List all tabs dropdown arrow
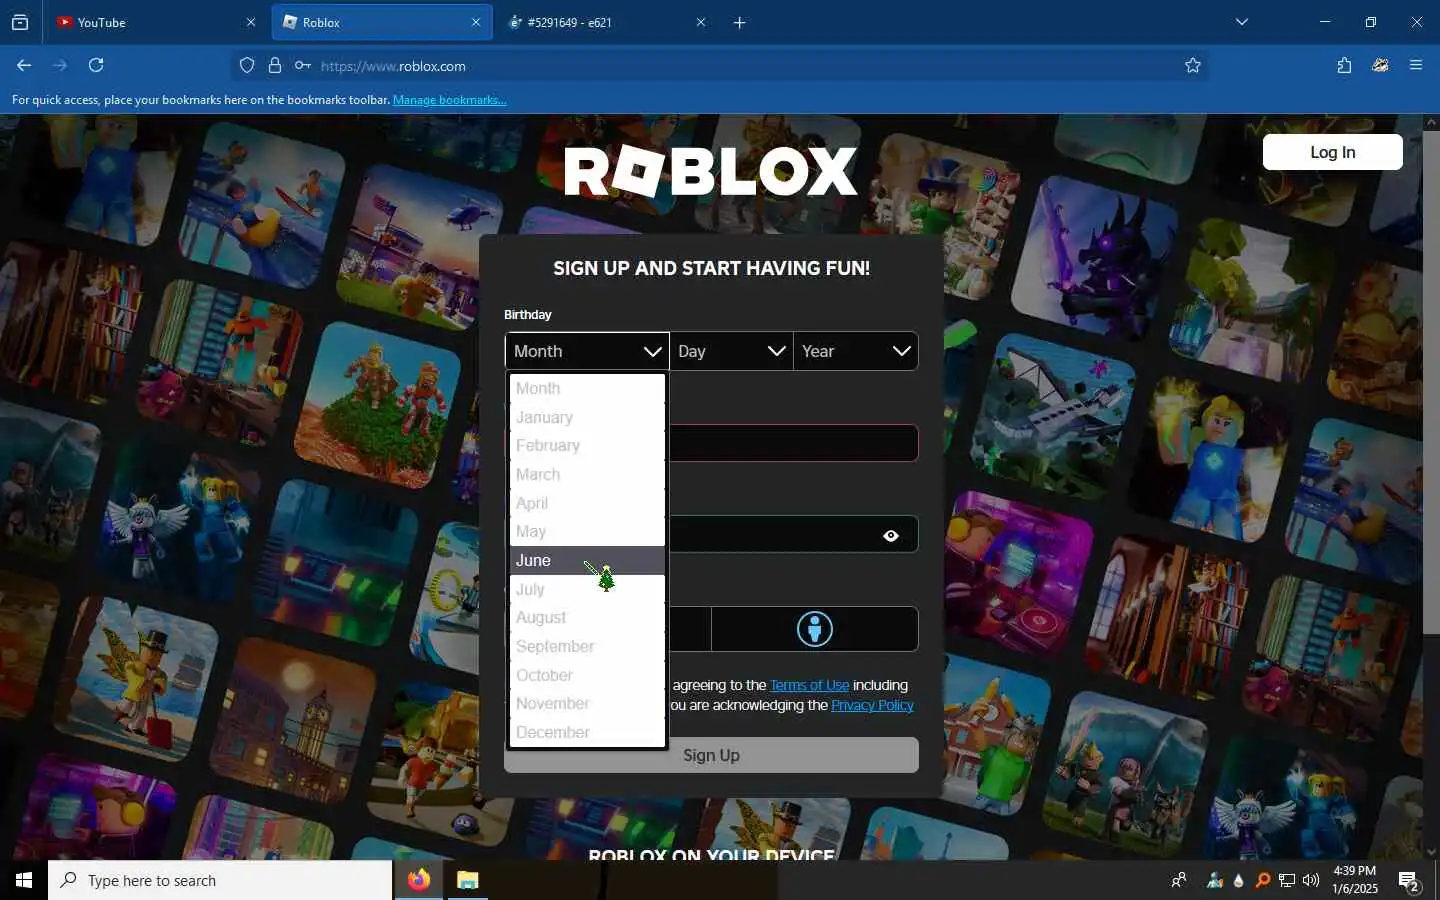Viewport: 1440px width, 900px height. click(1242, 22)
